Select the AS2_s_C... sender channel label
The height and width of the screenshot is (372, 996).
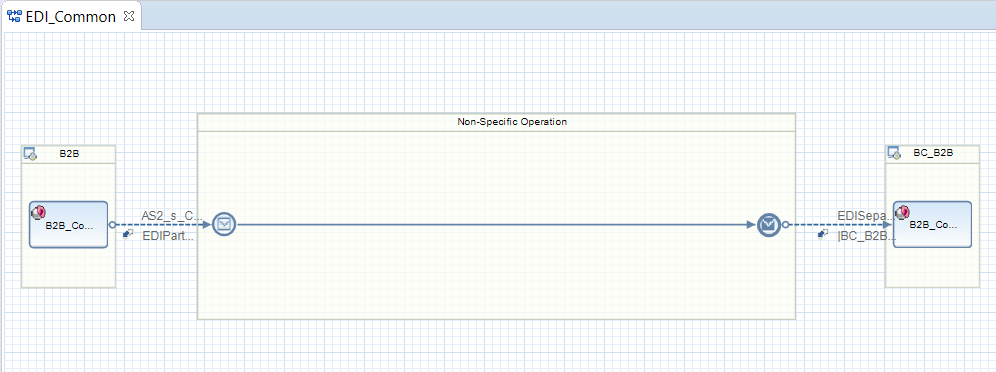(172, 216)
